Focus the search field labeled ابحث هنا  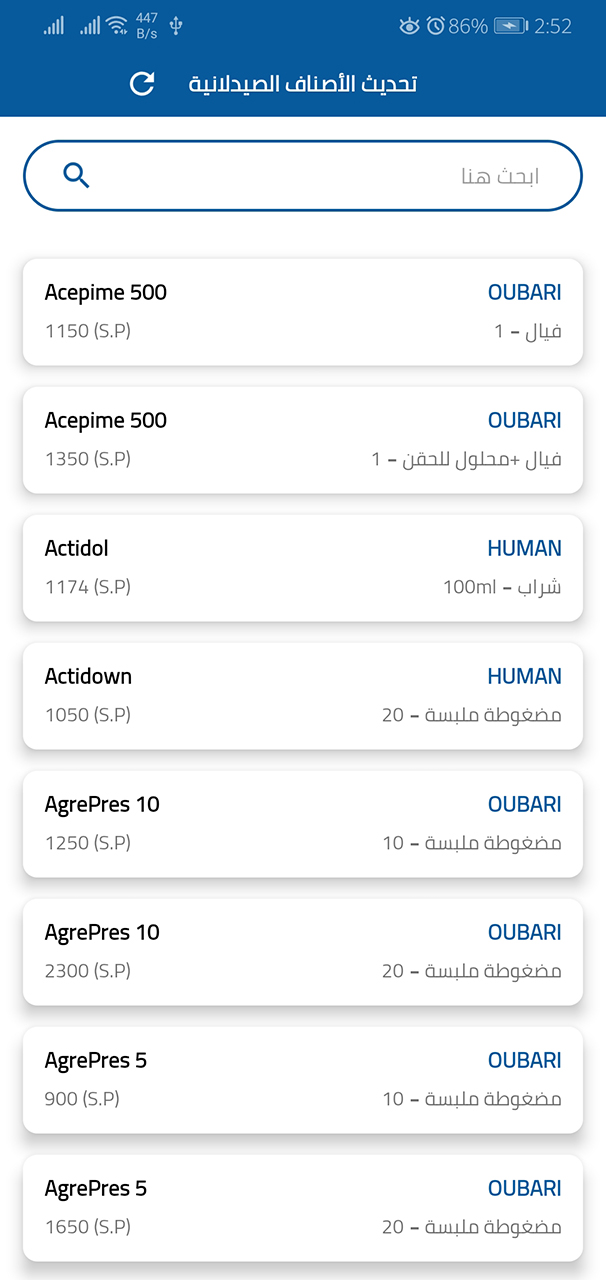pyautogui.click(x=303, y=176)
